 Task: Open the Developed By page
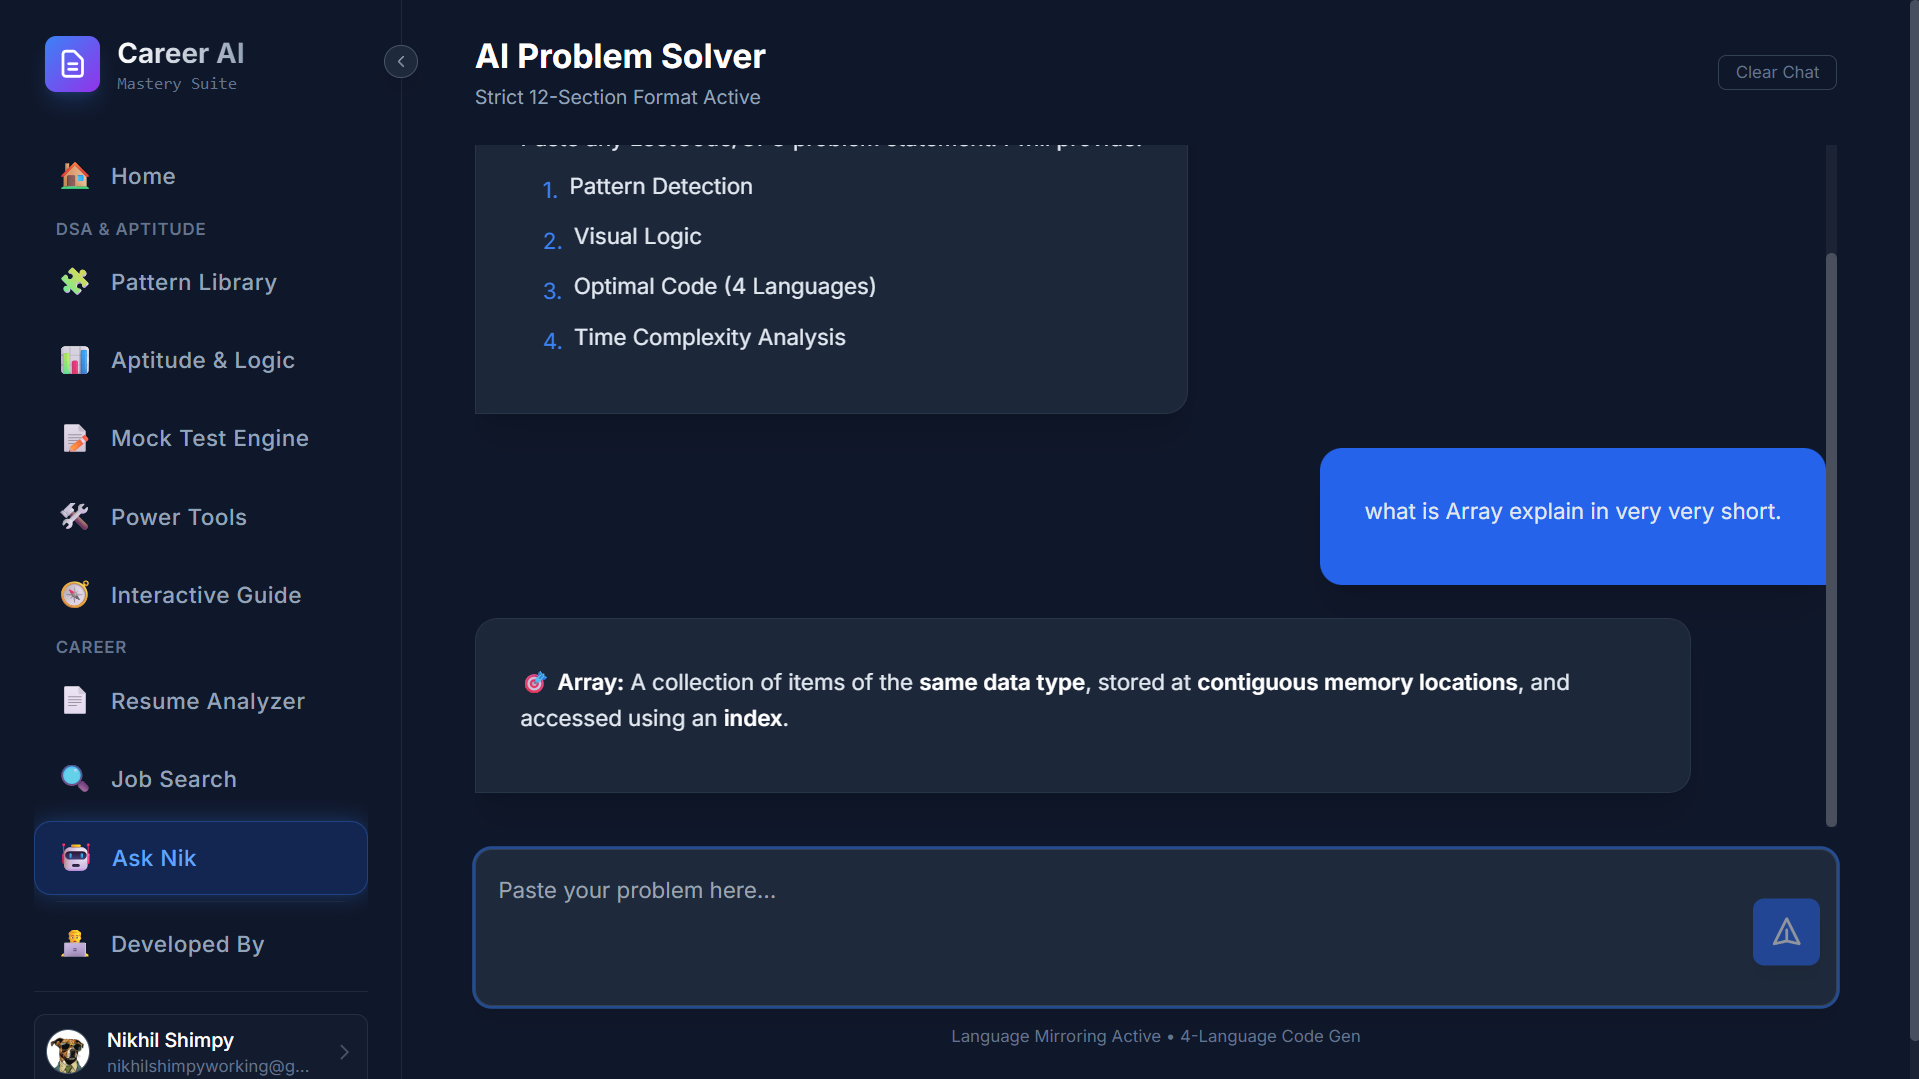(187, 943)
